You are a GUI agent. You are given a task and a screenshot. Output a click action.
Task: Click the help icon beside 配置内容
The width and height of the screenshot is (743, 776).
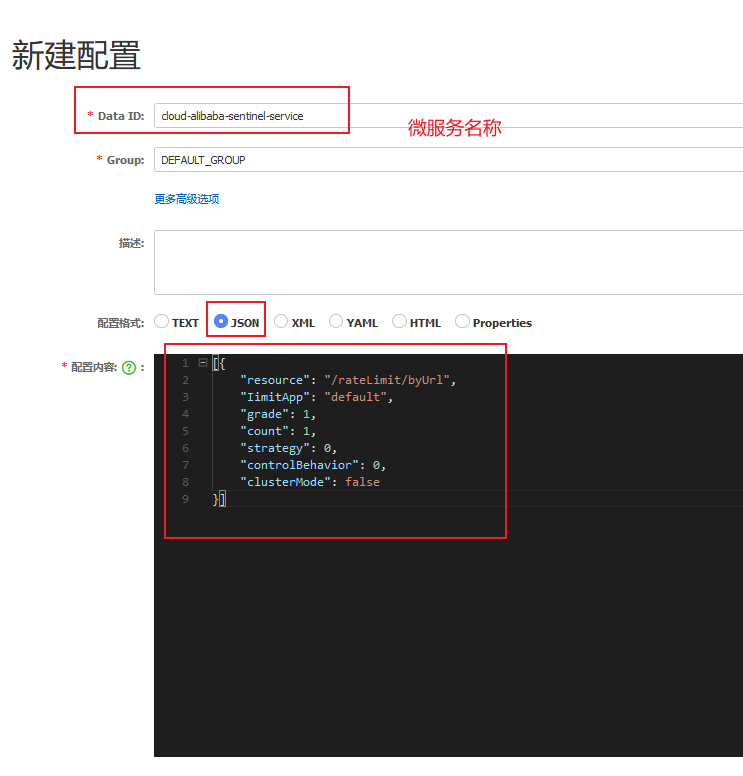128,368
